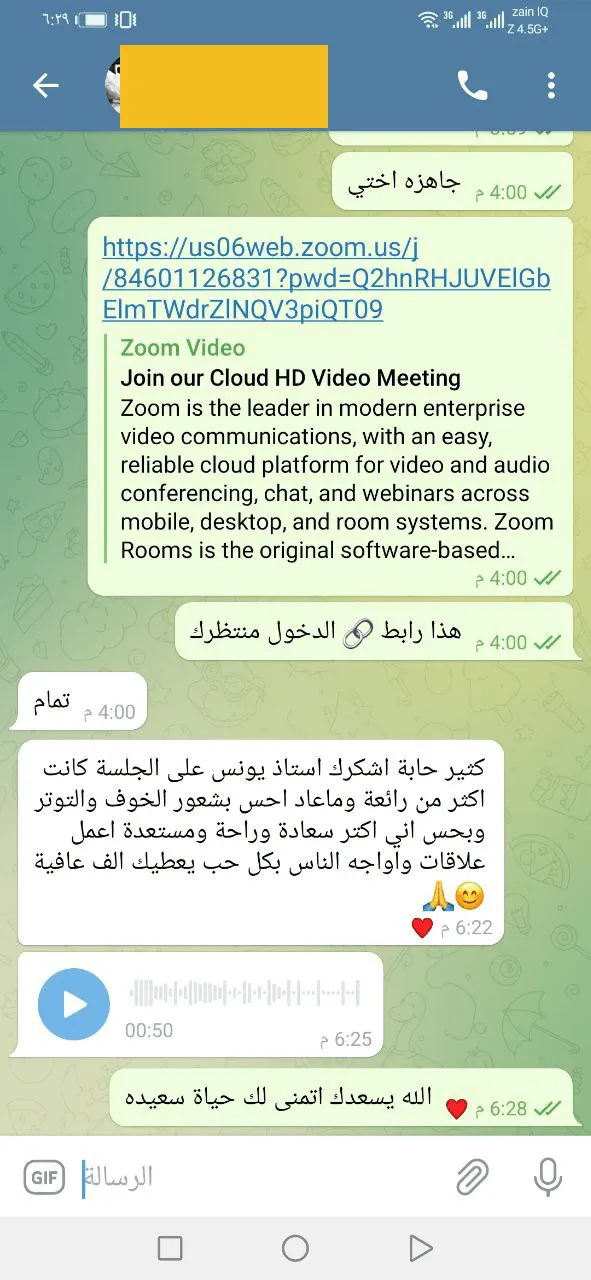Tap the heart reaction on 6:28 message
The width and height of the screenshot is (591, 1280).
click(455, 1109)
